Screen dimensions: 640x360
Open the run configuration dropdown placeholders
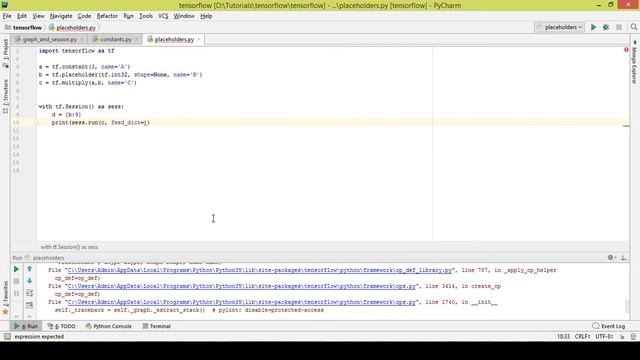(560, 27)
